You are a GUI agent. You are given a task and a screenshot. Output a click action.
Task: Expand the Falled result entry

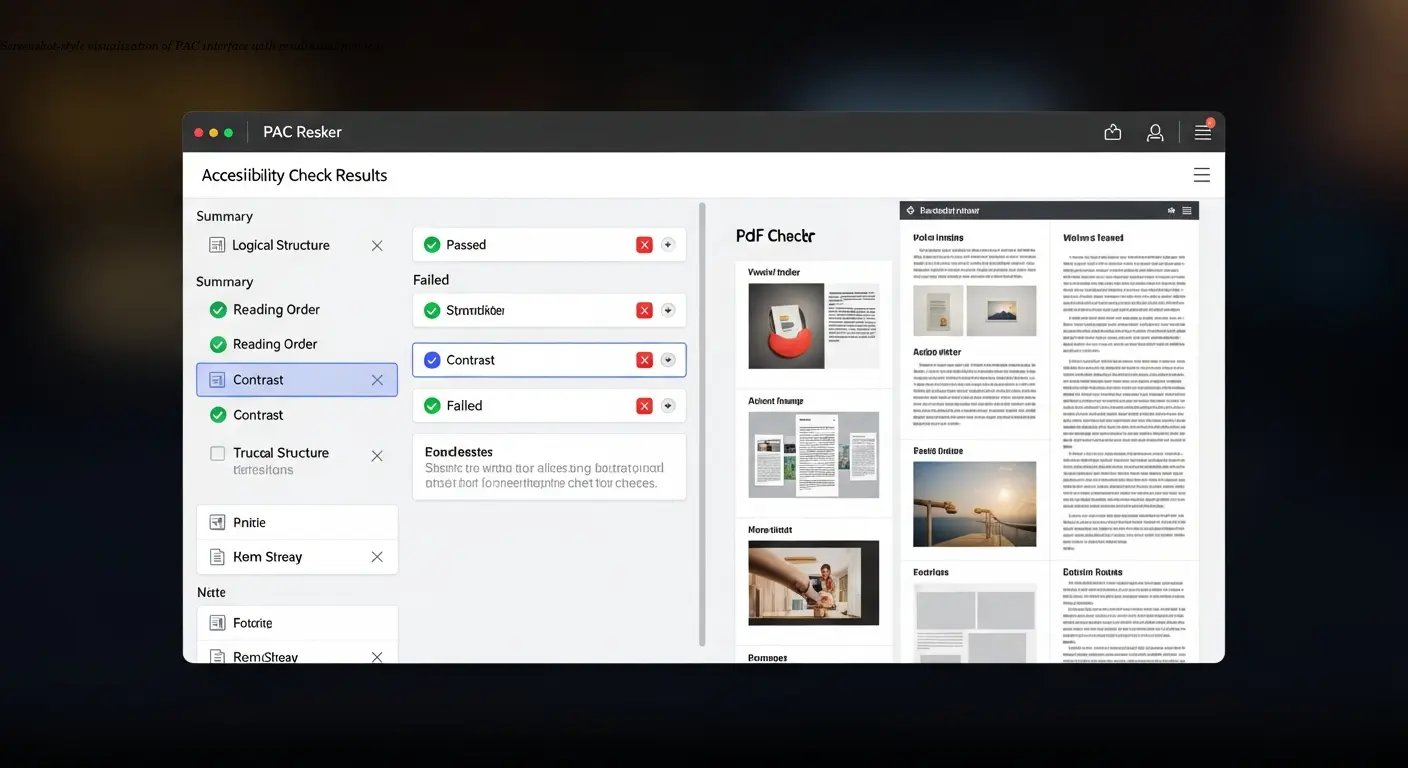point(668,405)
